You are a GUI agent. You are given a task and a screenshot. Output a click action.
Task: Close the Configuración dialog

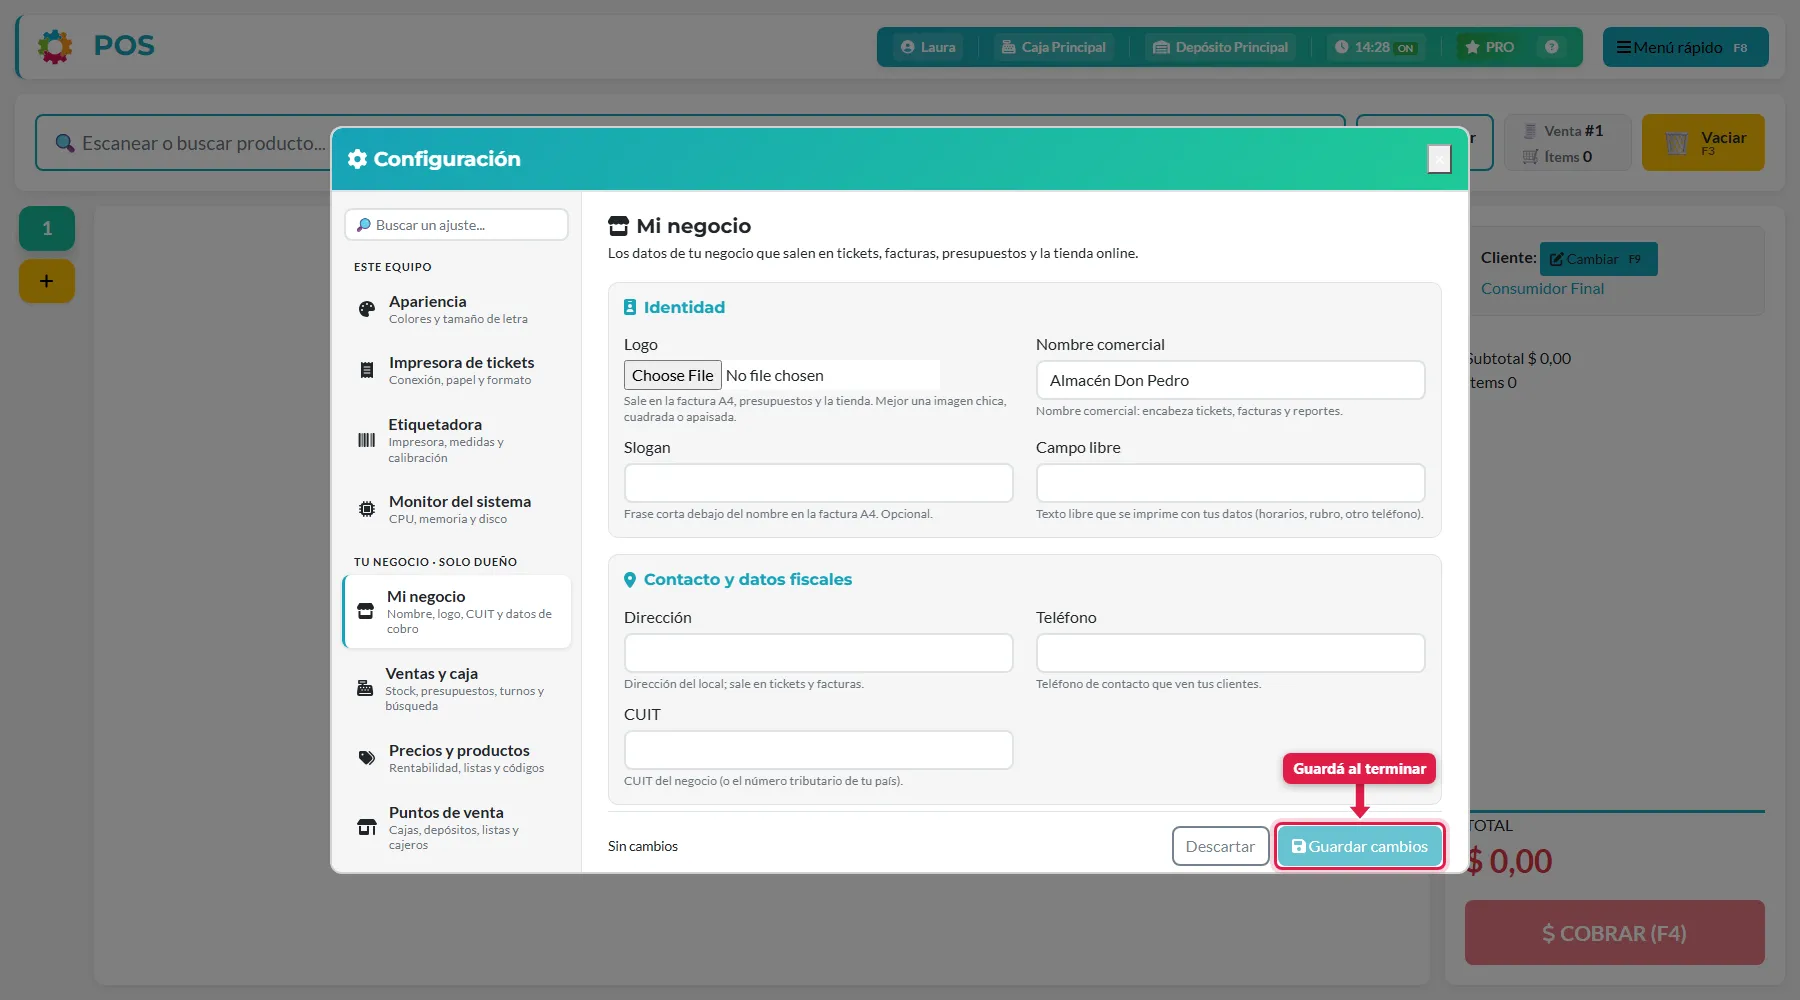point(1439,159)
